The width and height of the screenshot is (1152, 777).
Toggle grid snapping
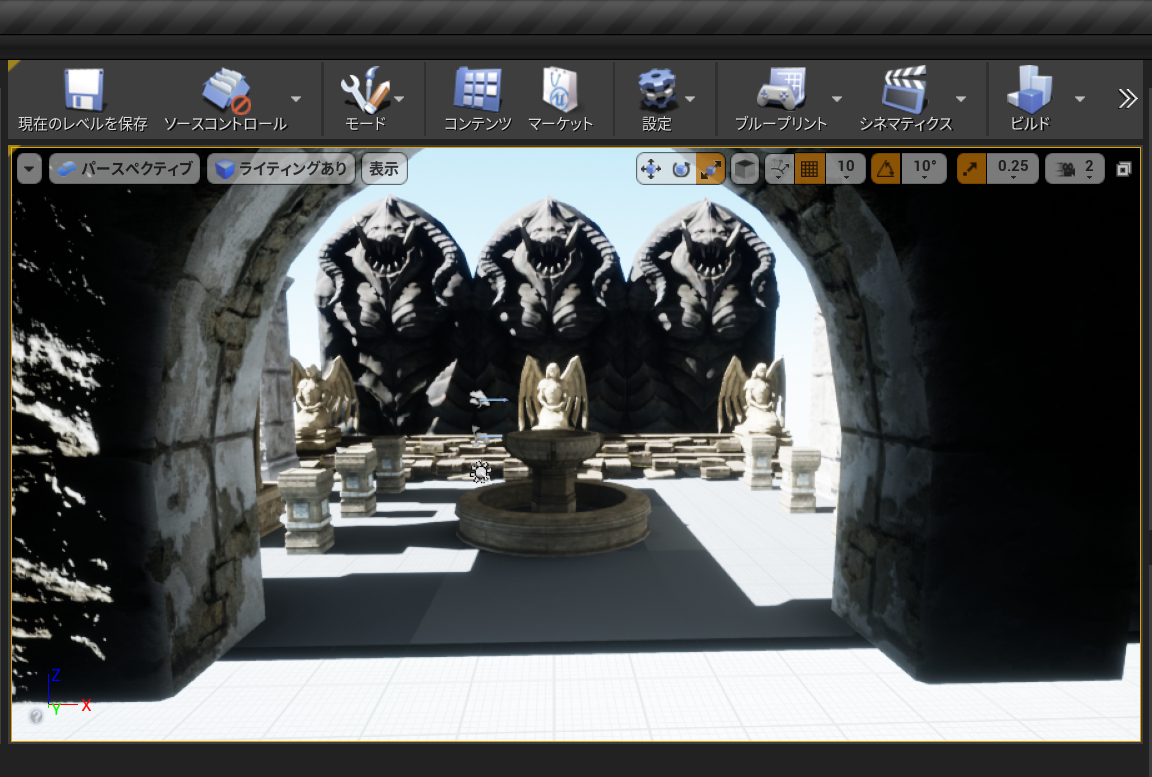coord(809,169)
